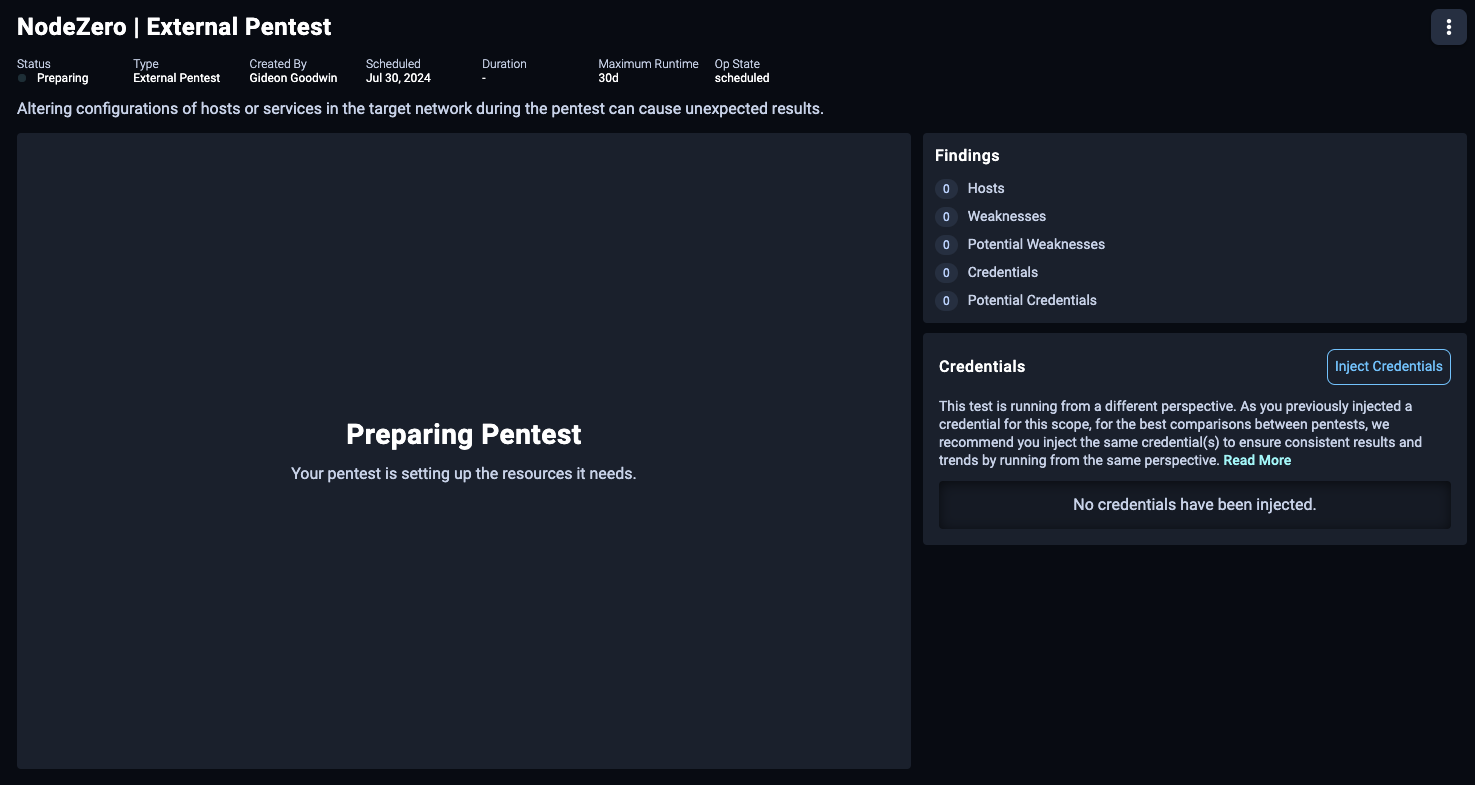Click the Findings panel heading
The height and width of the screenshot is (785, 1475).
[967, 155]
